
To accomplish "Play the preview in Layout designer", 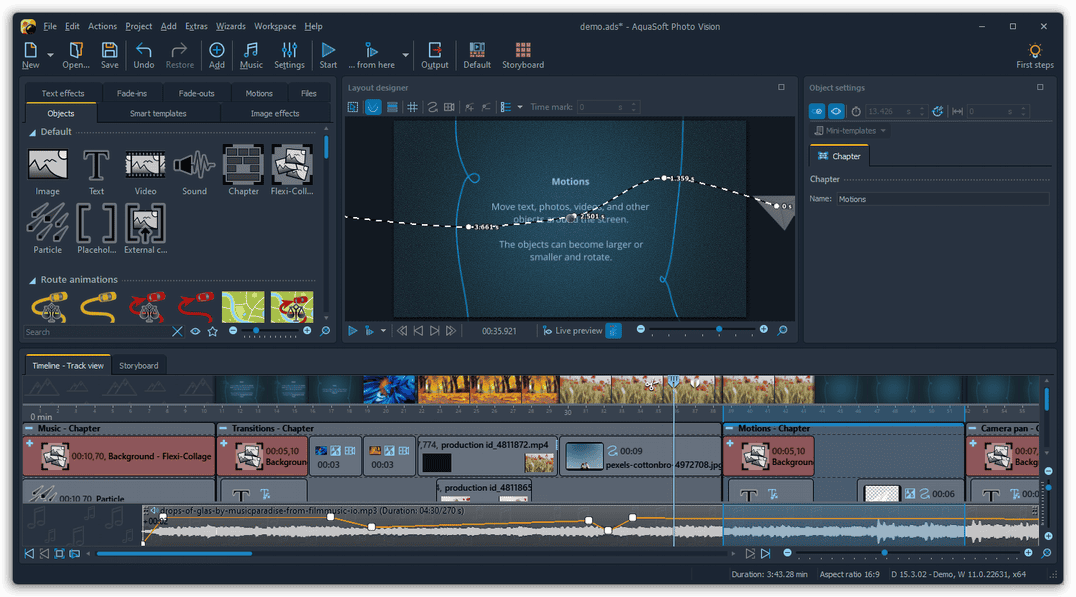I will click(352, 331).
